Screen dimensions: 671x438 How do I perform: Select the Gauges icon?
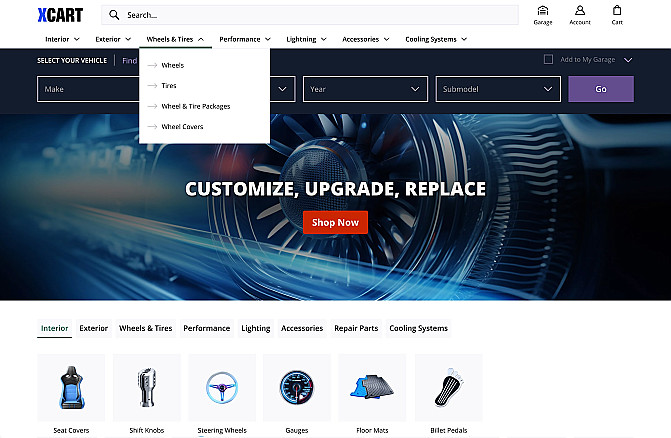coord(296,388)
